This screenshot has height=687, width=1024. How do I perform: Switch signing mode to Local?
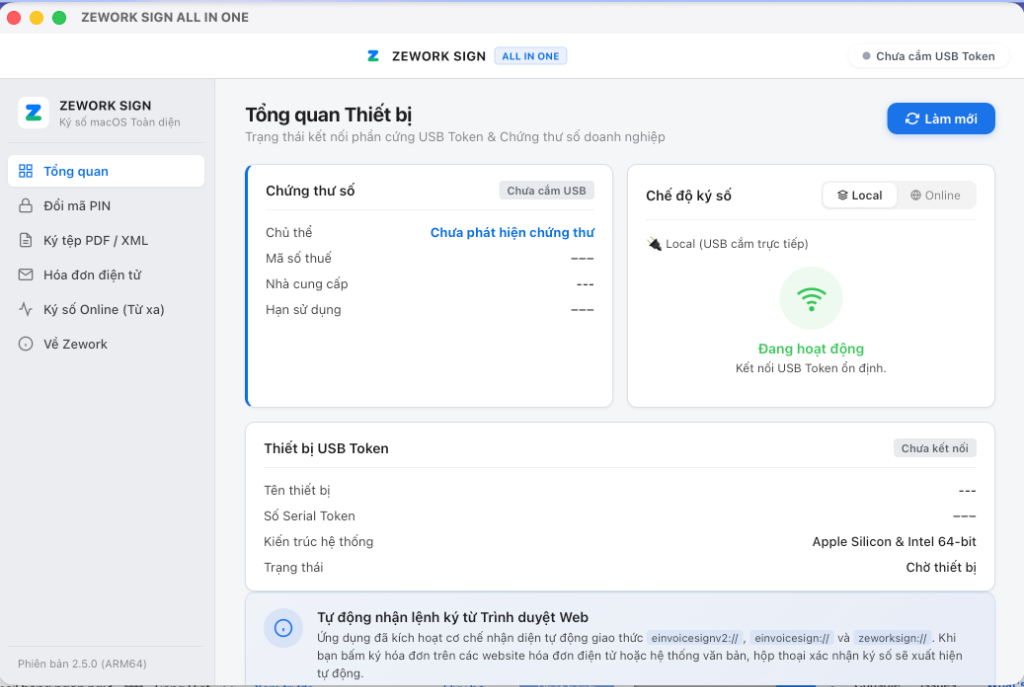click(x=859, y=195)
